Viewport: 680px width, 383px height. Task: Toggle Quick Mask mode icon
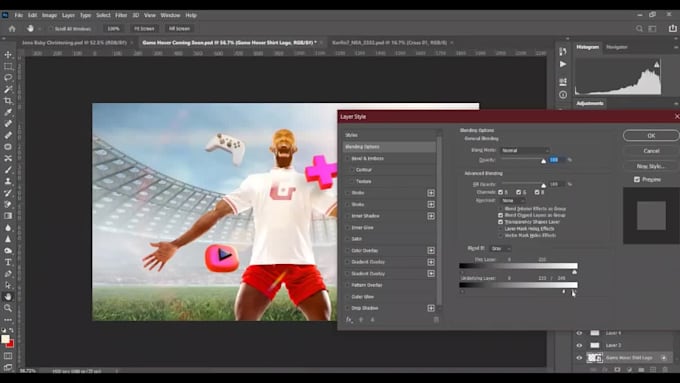pyautogui.click(x=8, y=356)
